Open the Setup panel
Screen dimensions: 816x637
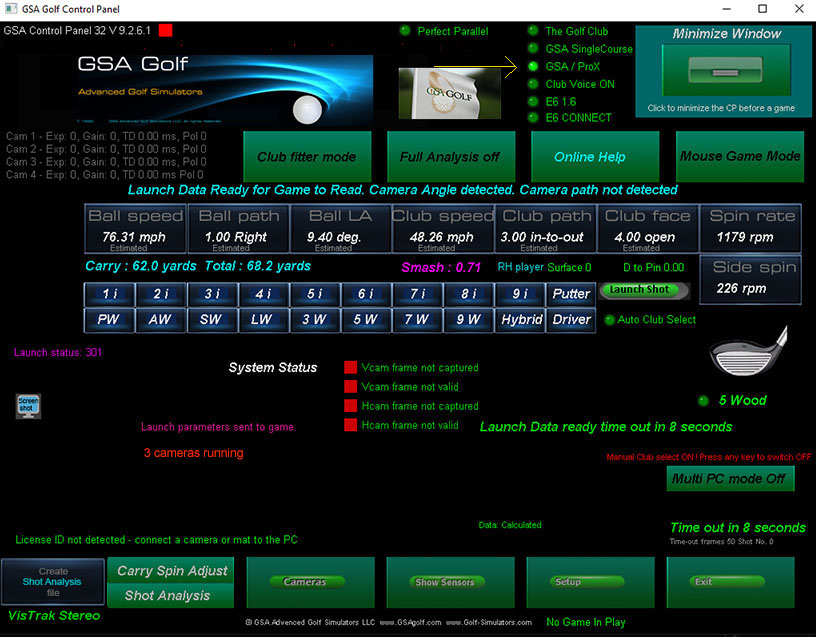[x=568, y=582]
